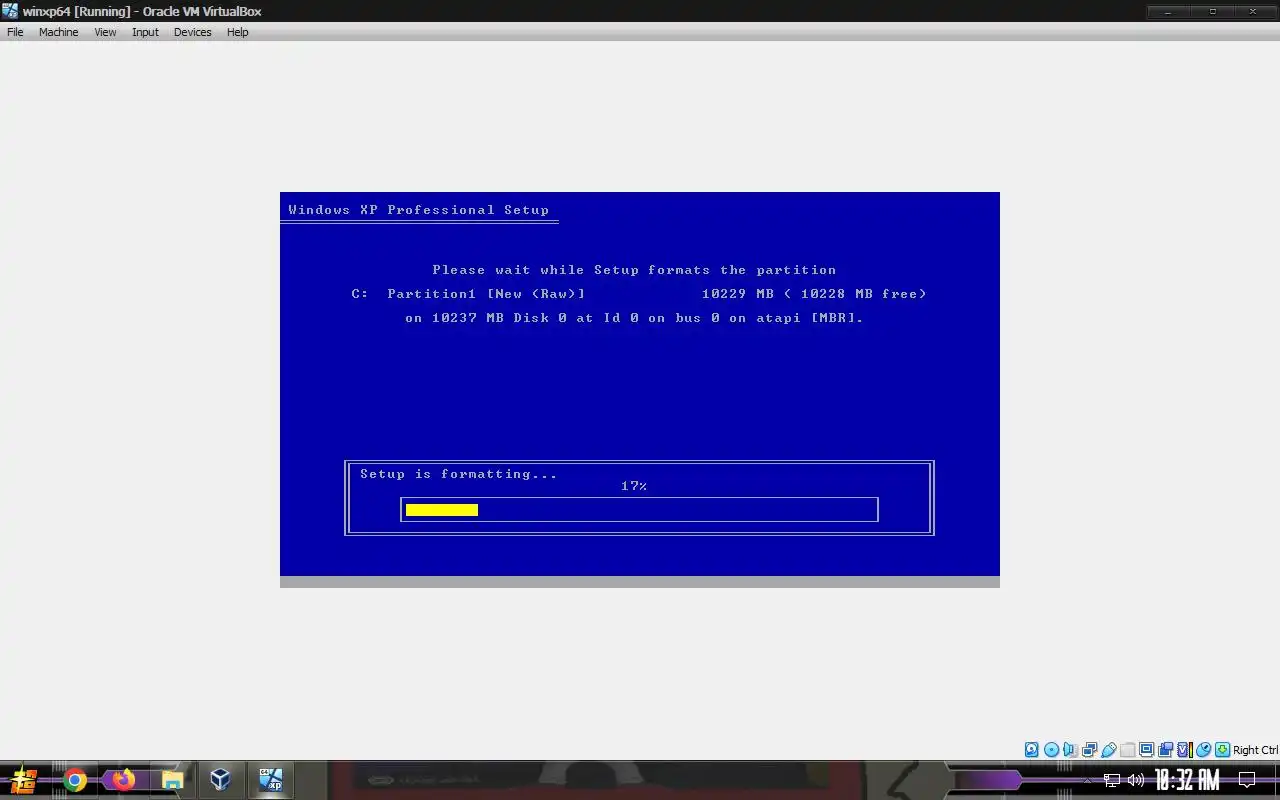Click the audio status speaker icon in VirtualBox
The image size is (1280, 800).
1070,750
